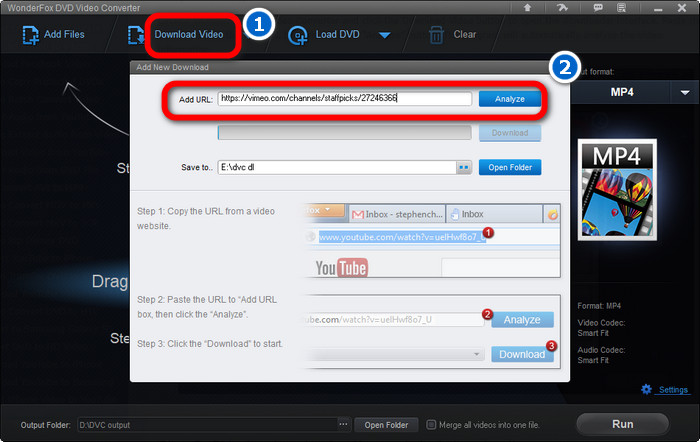The width and height of the screenshot is (700, 442).
Task: Click the Add New Download dialog title
Action: 172,67
